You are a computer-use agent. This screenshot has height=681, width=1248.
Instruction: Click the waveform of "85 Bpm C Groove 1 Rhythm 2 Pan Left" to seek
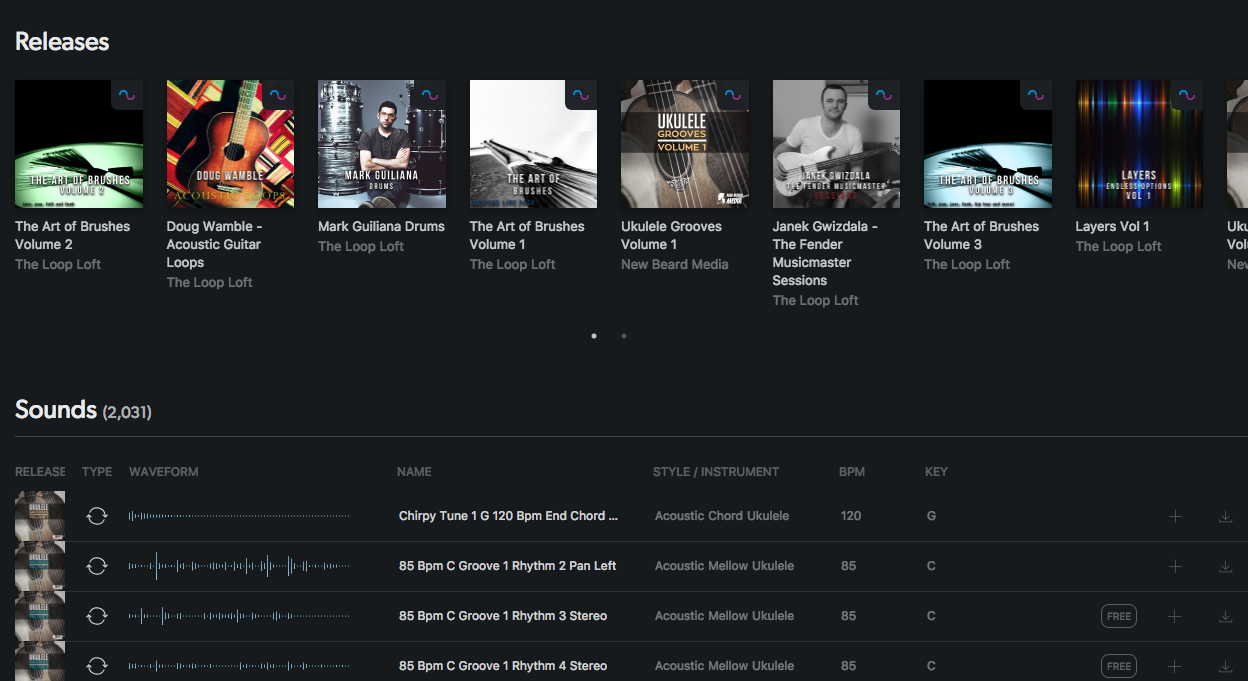[240, 566]
